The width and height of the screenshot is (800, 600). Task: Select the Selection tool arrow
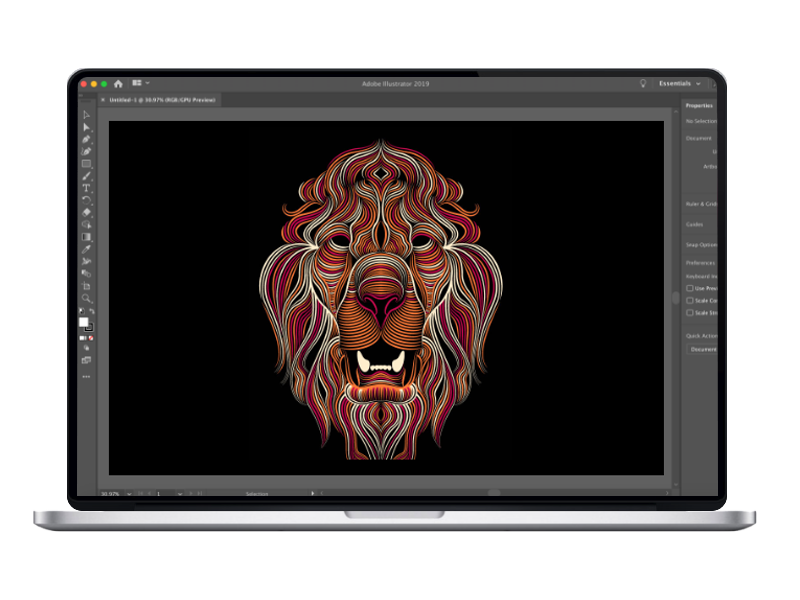[86, 115]
